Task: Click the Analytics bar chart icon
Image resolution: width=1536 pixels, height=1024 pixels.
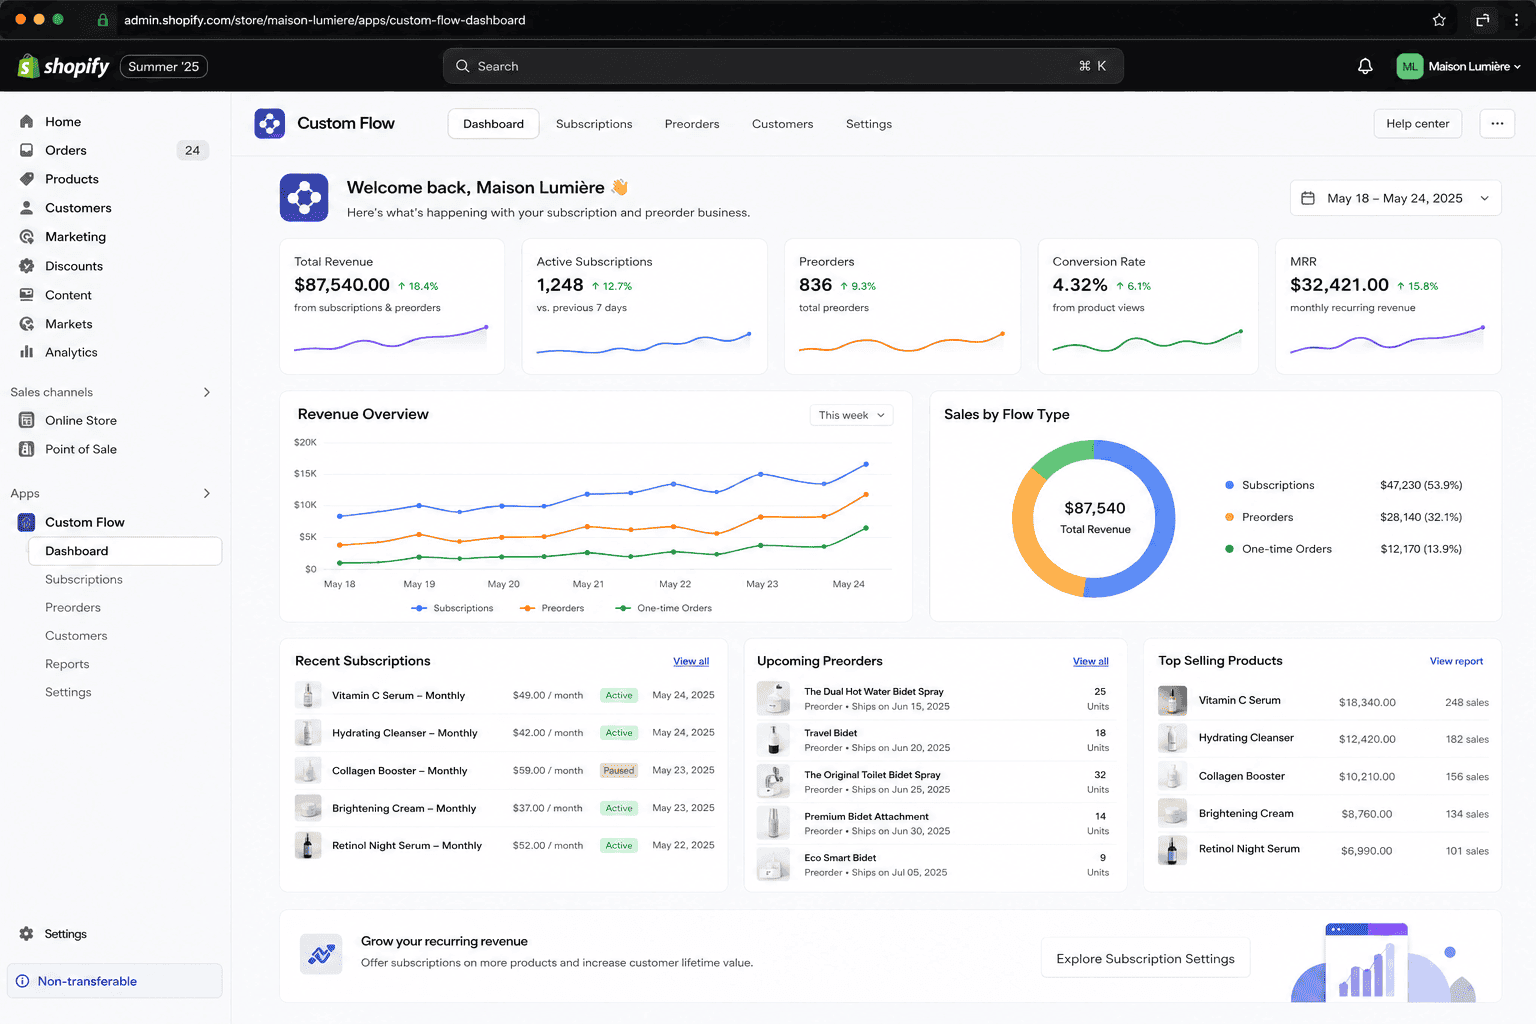Action: tap(27, 352)
